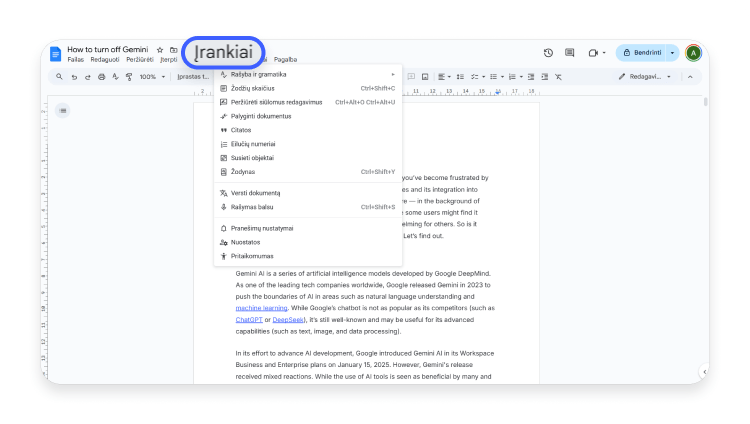Click the Bendrinti share button
The width and height of the screenshot is (750, 424).
(641, 53)
